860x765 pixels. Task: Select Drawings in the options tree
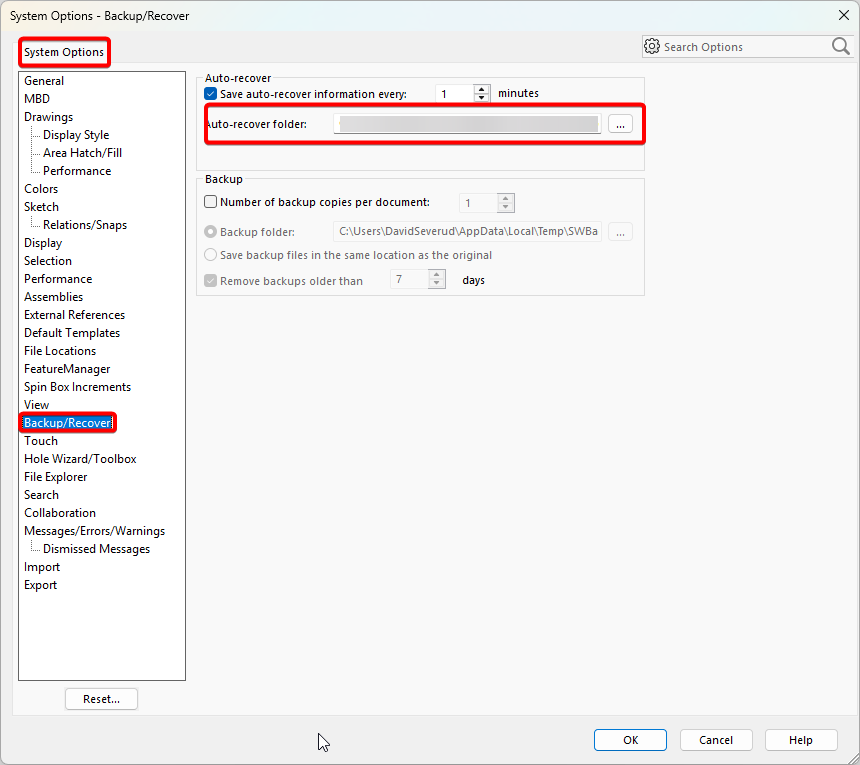48,117
